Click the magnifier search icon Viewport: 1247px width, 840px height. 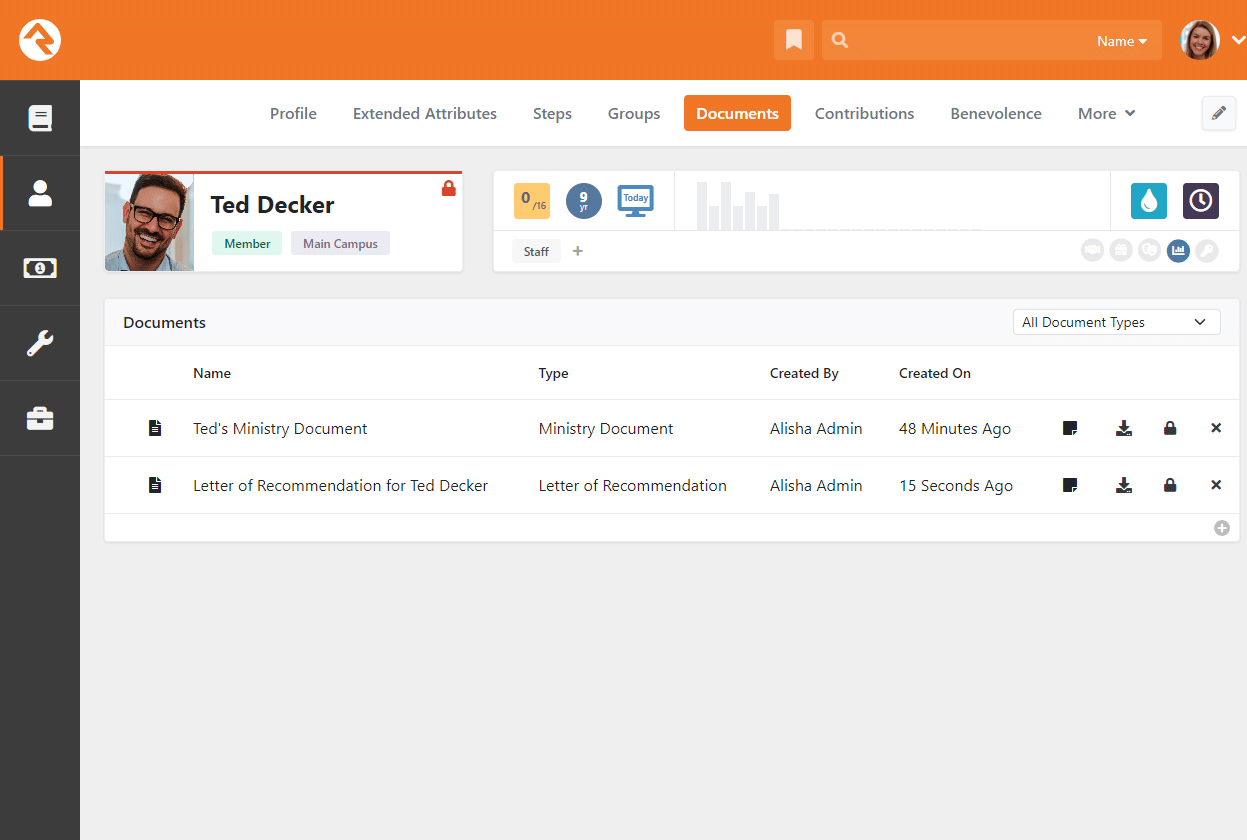tap(840, 40)
